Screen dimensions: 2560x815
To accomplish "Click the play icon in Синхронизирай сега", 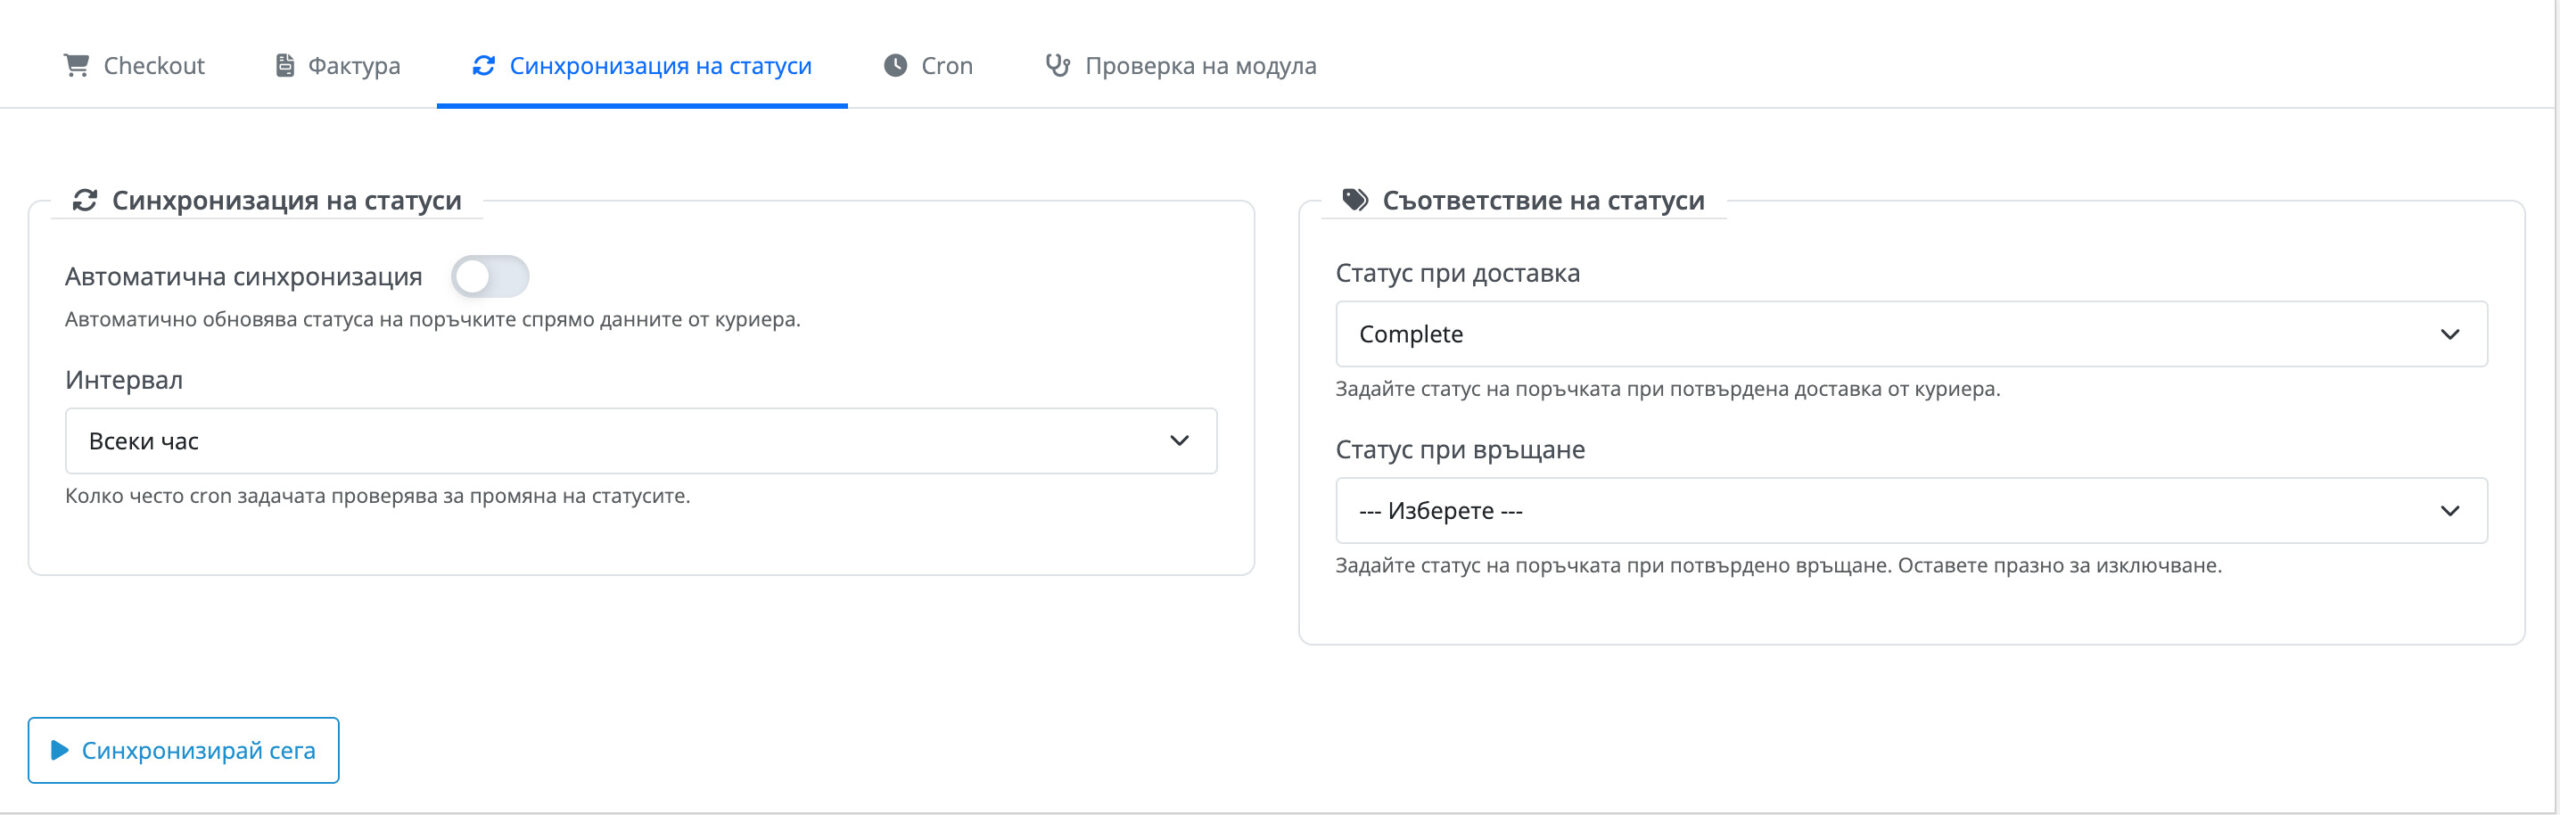I will (x=60, y=750).
